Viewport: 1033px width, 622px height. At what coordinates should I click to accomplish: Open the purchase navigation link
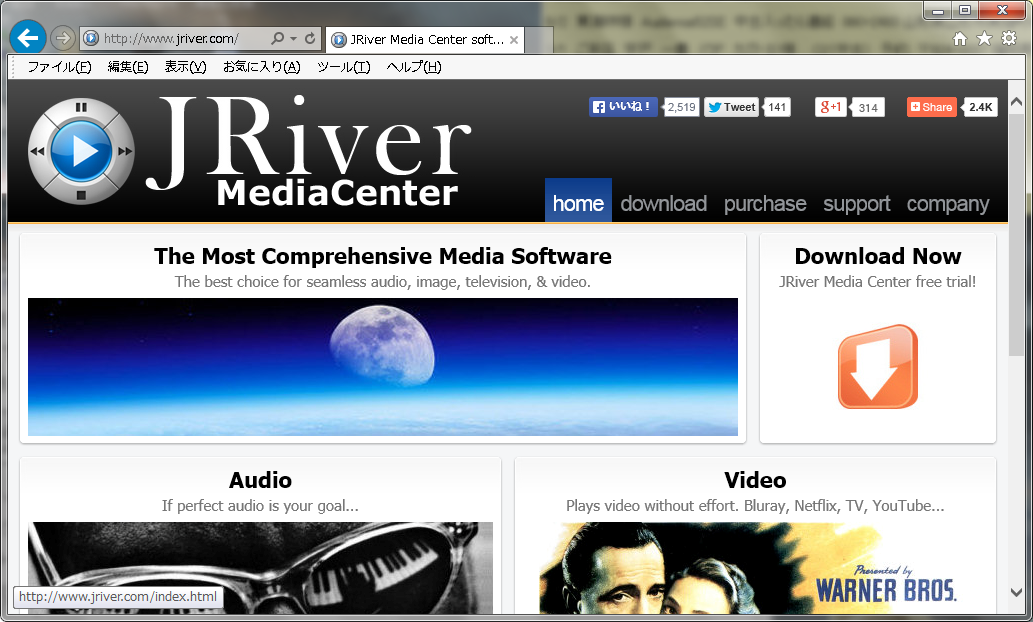(765, 204)
